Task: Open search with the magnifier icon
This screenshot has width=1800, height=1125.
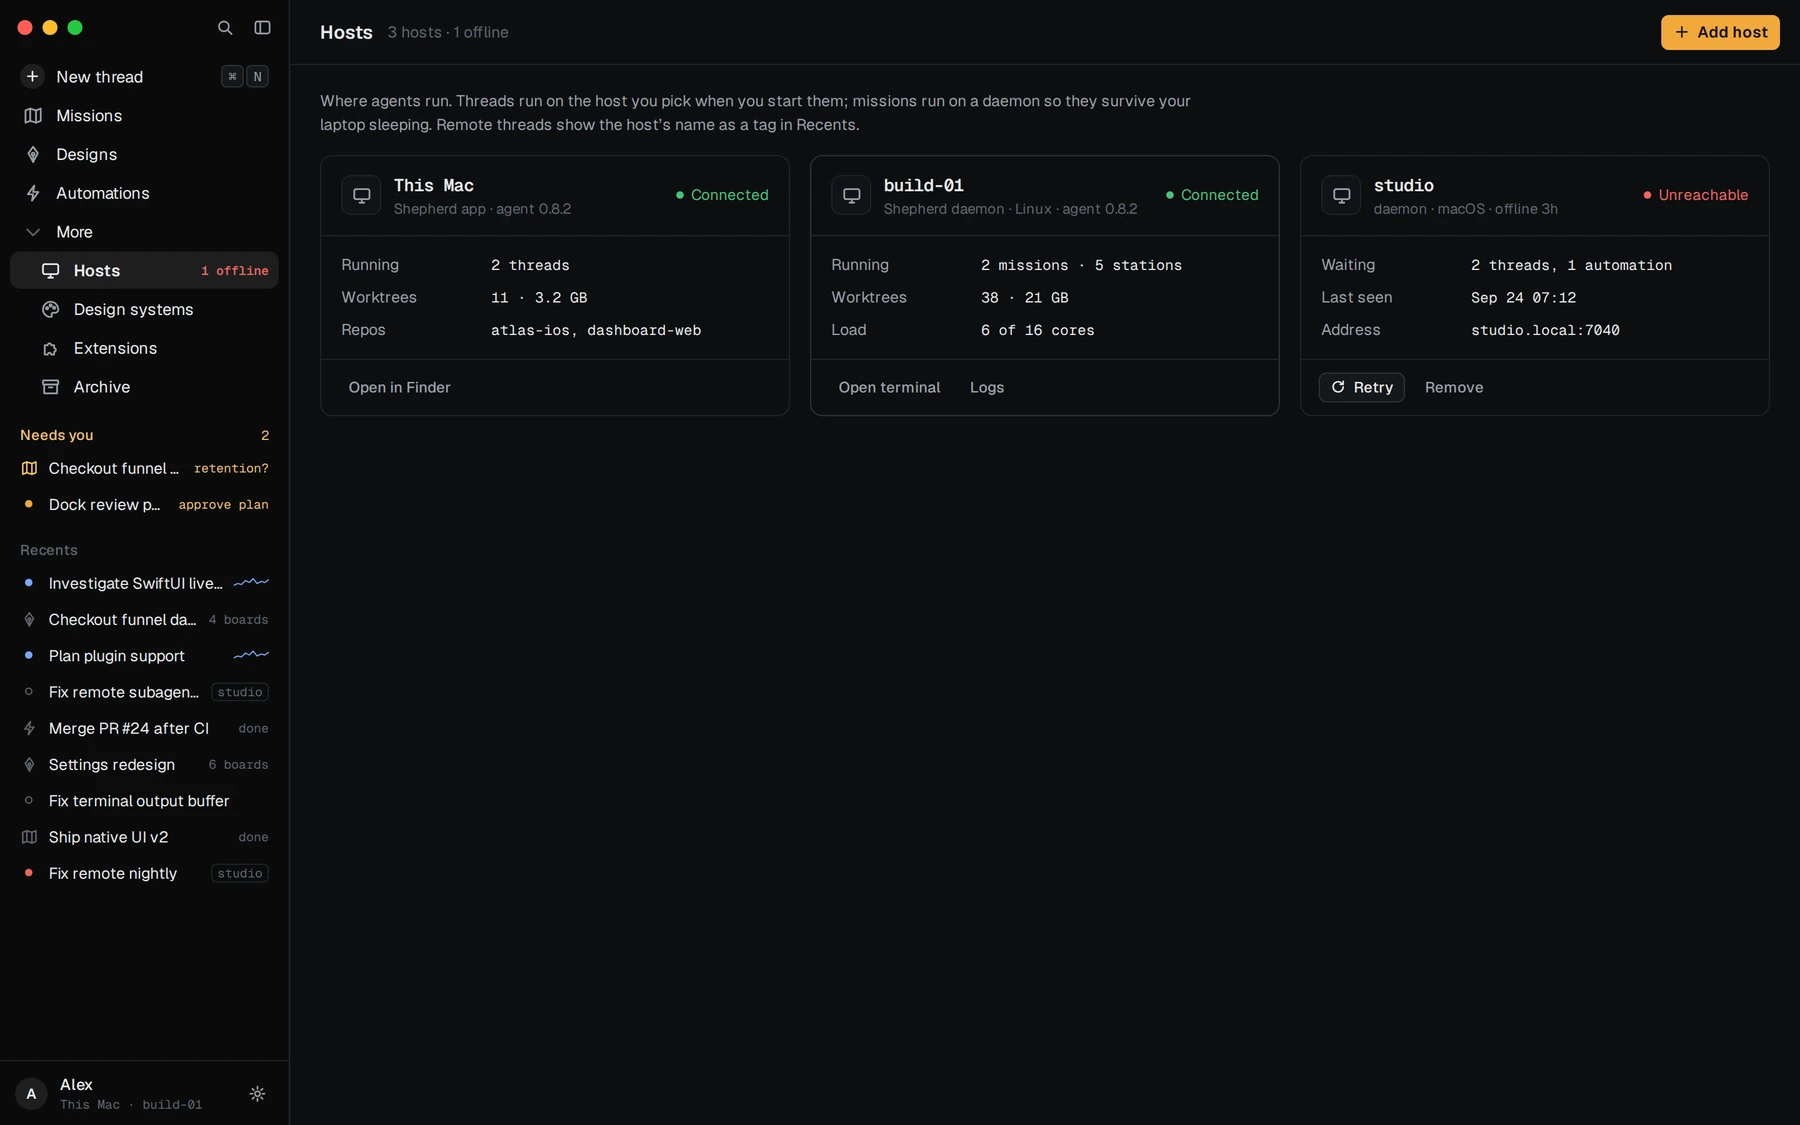Action: point(225,28)
